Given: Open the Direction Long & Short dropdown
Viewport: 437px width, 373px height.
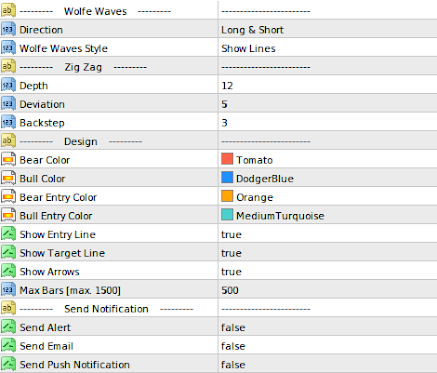Looking at the screenshot, I should [328, 29].
